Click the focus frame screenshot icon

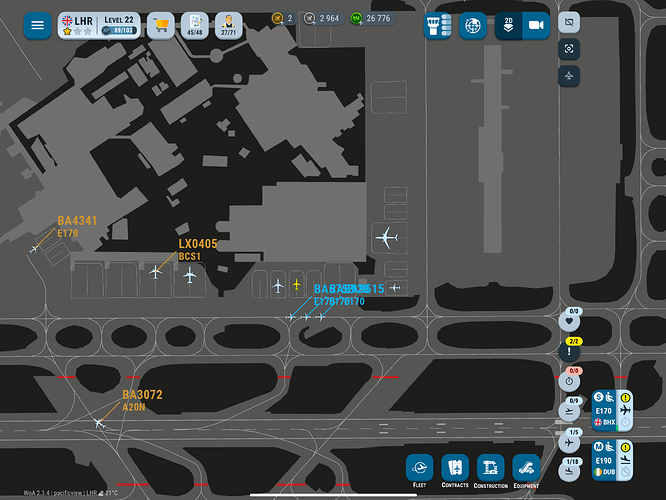coord(569,49)
